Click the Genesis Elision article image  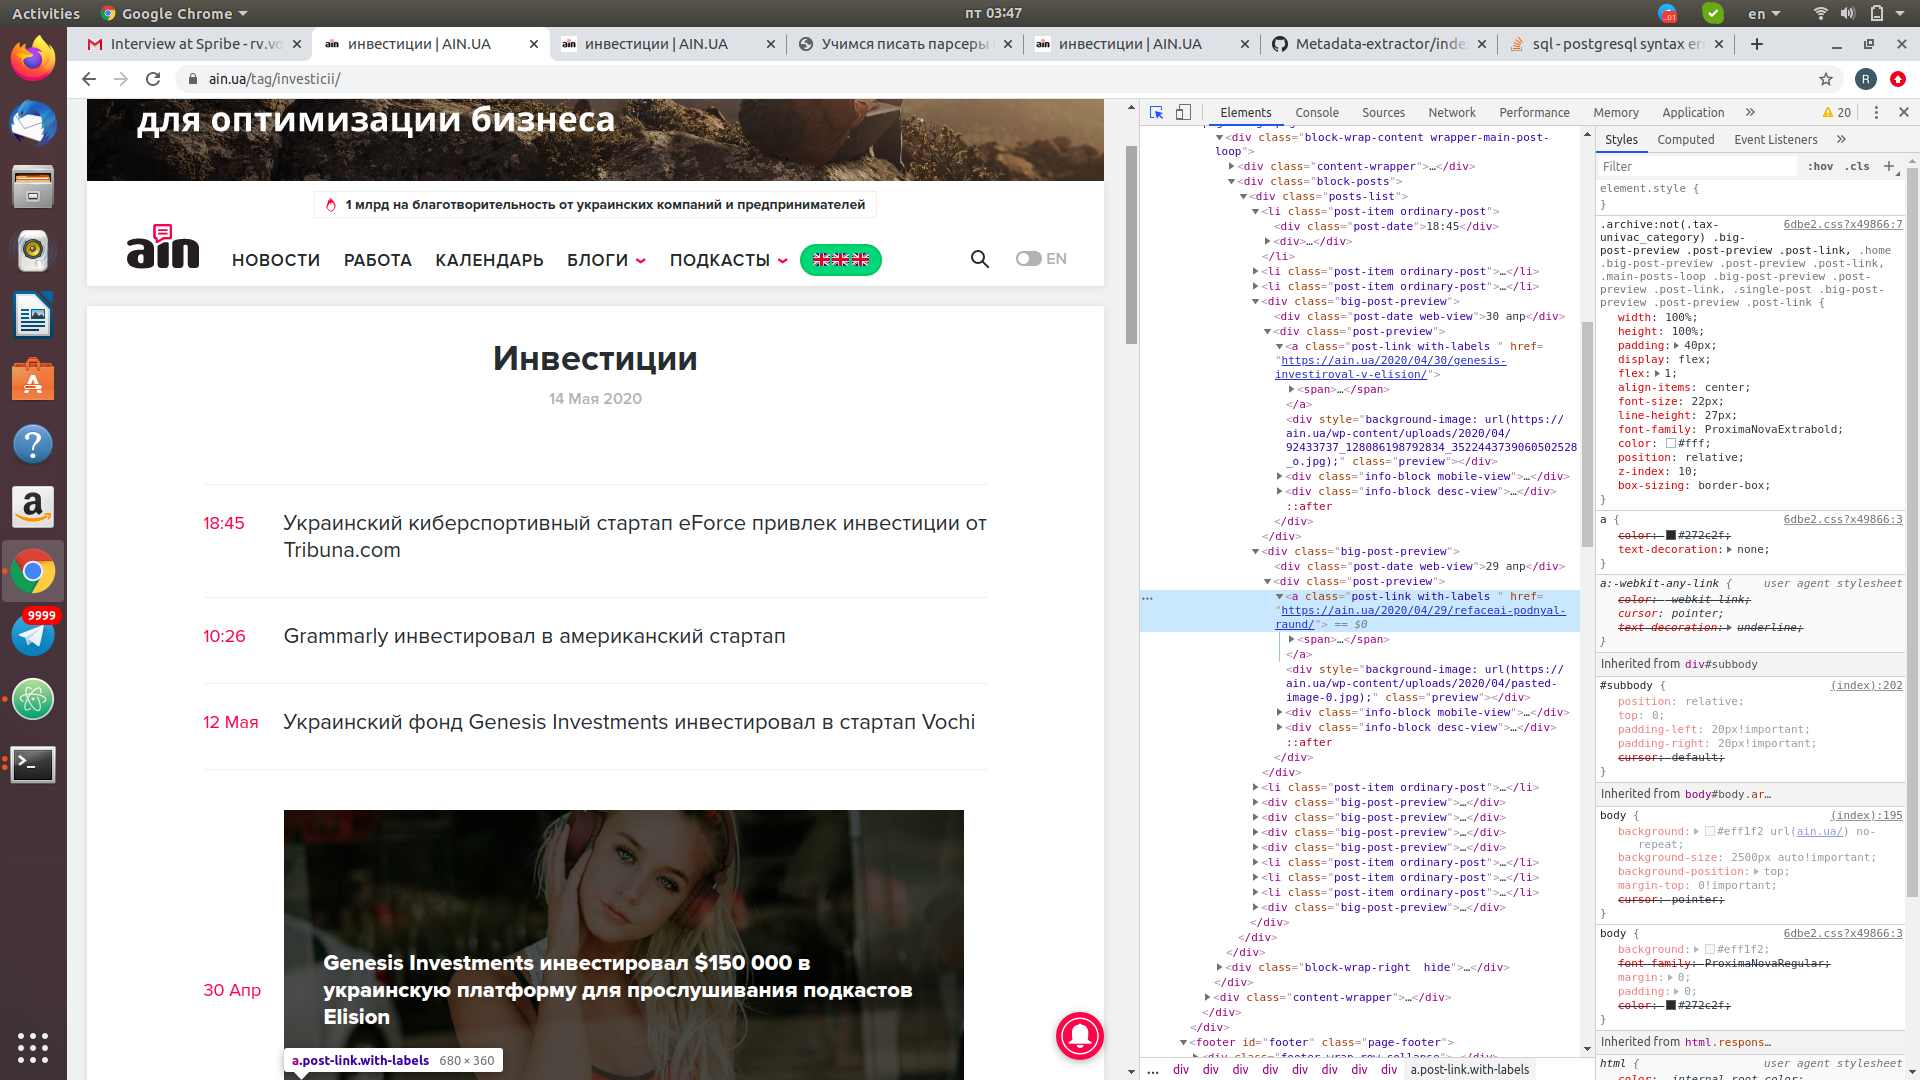click(x=624, y=944)
